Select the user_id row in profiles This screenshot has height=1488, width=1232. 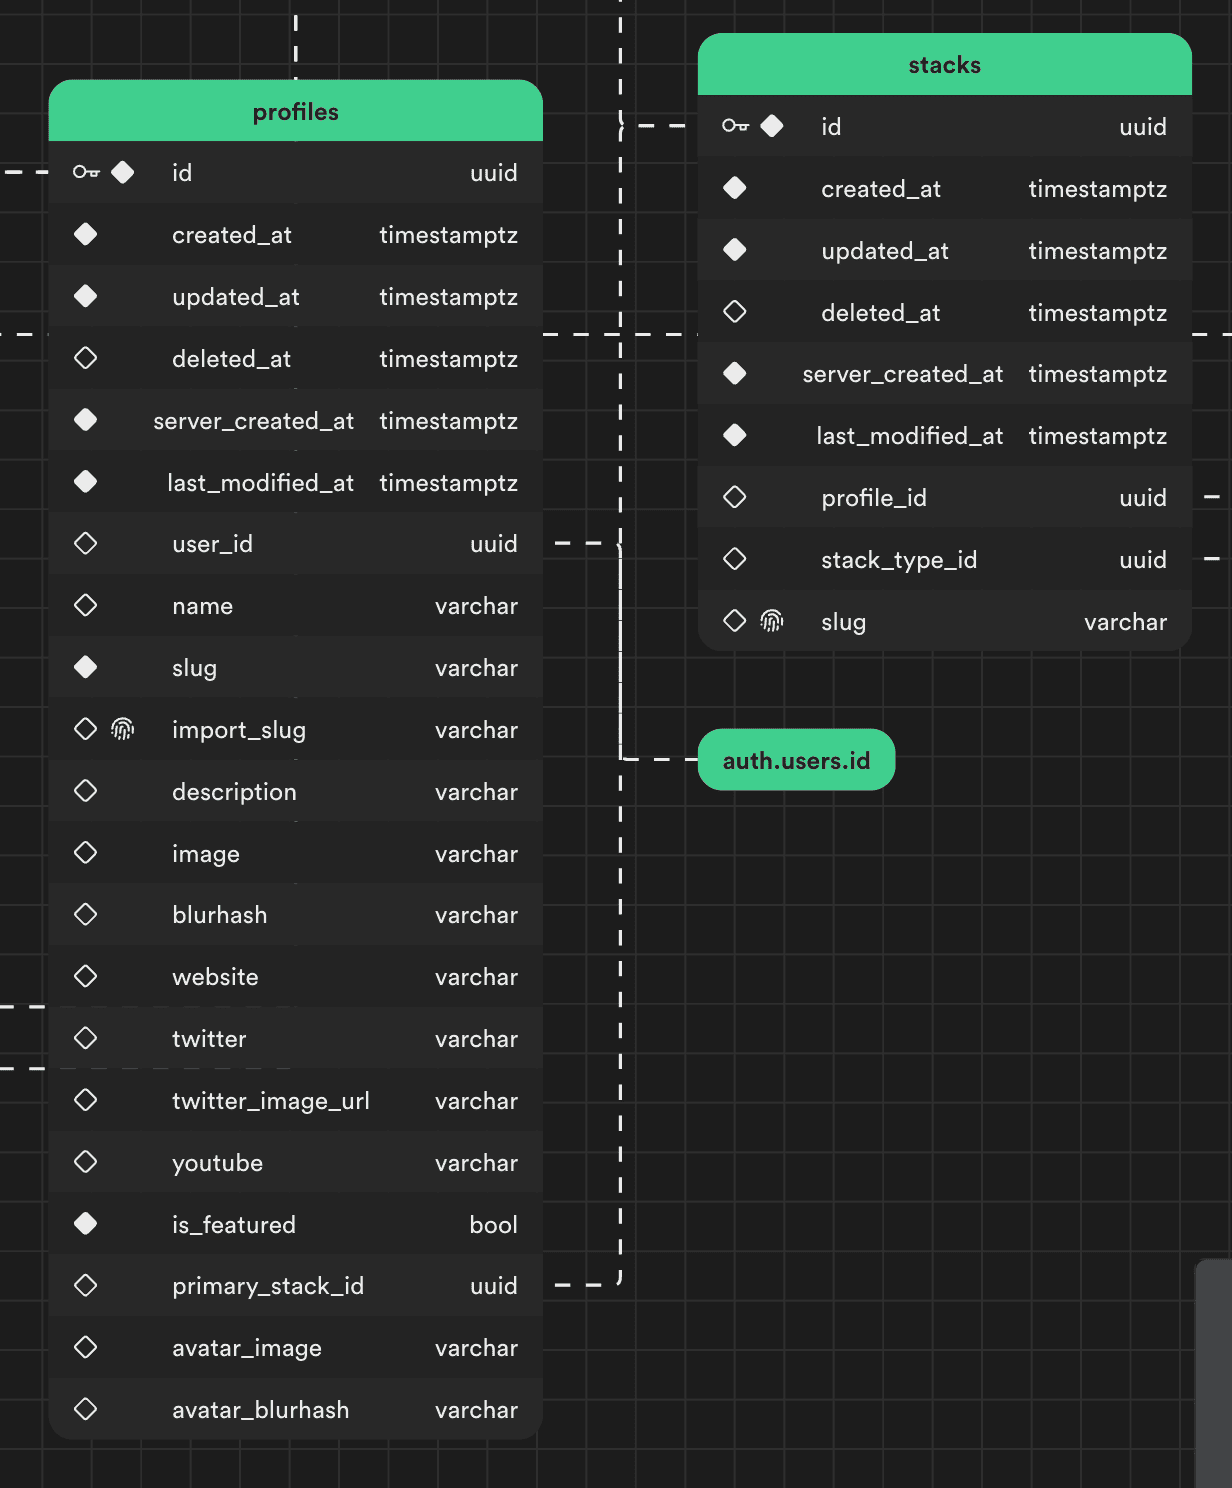click(295, 543)
